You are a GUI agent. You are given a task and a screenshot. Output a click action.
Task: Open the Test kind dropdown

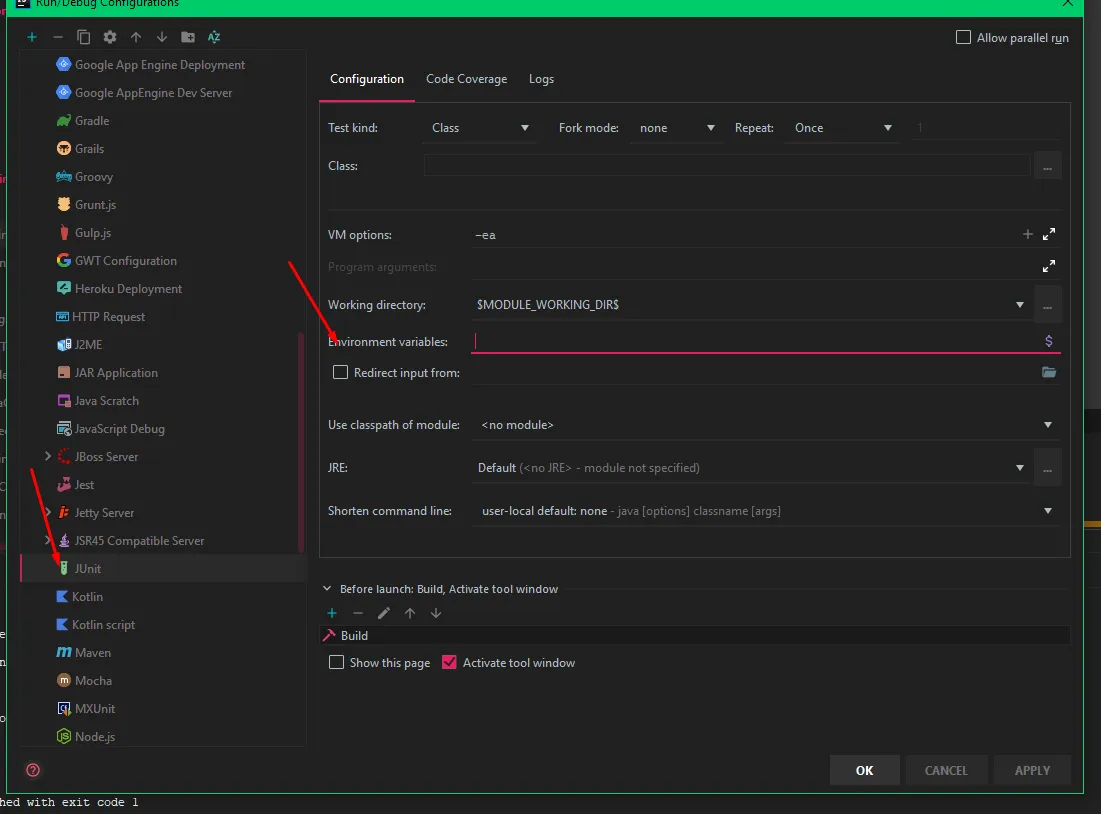(x=480, y=128)
